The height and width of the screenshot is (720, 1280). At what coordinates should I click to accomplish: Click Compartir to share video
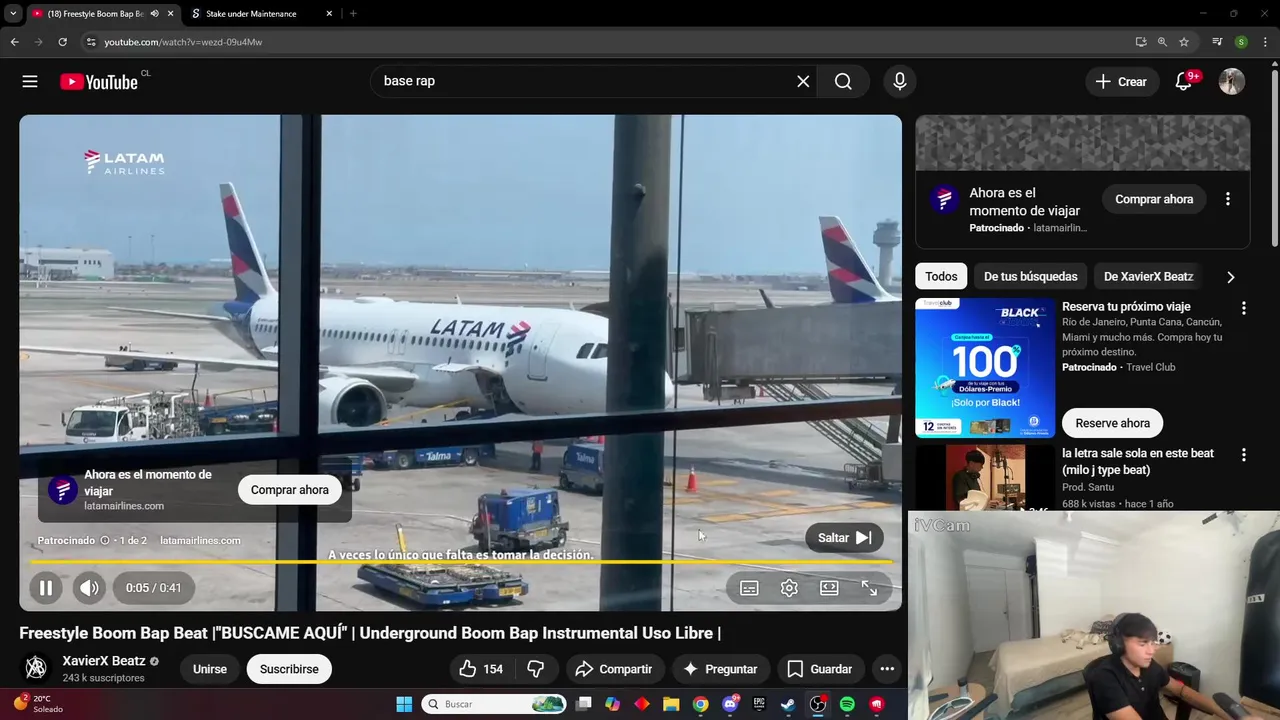pos(614,669)
